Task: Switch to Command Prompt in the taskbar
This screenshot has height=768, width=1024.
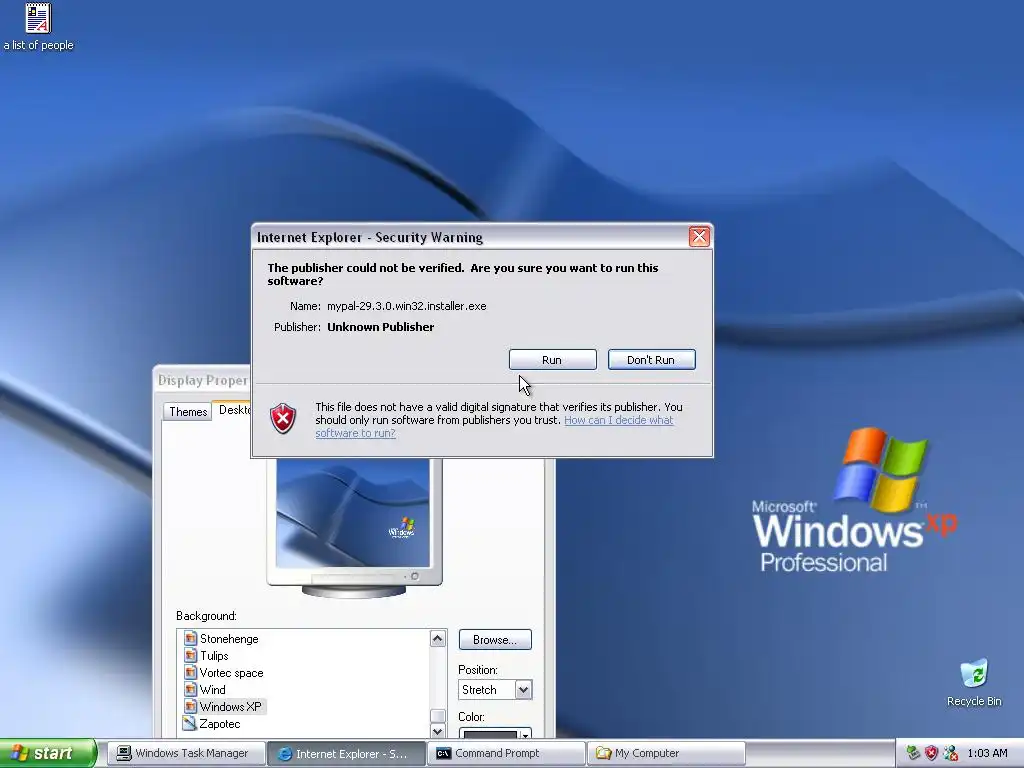Action: point(507,753)
